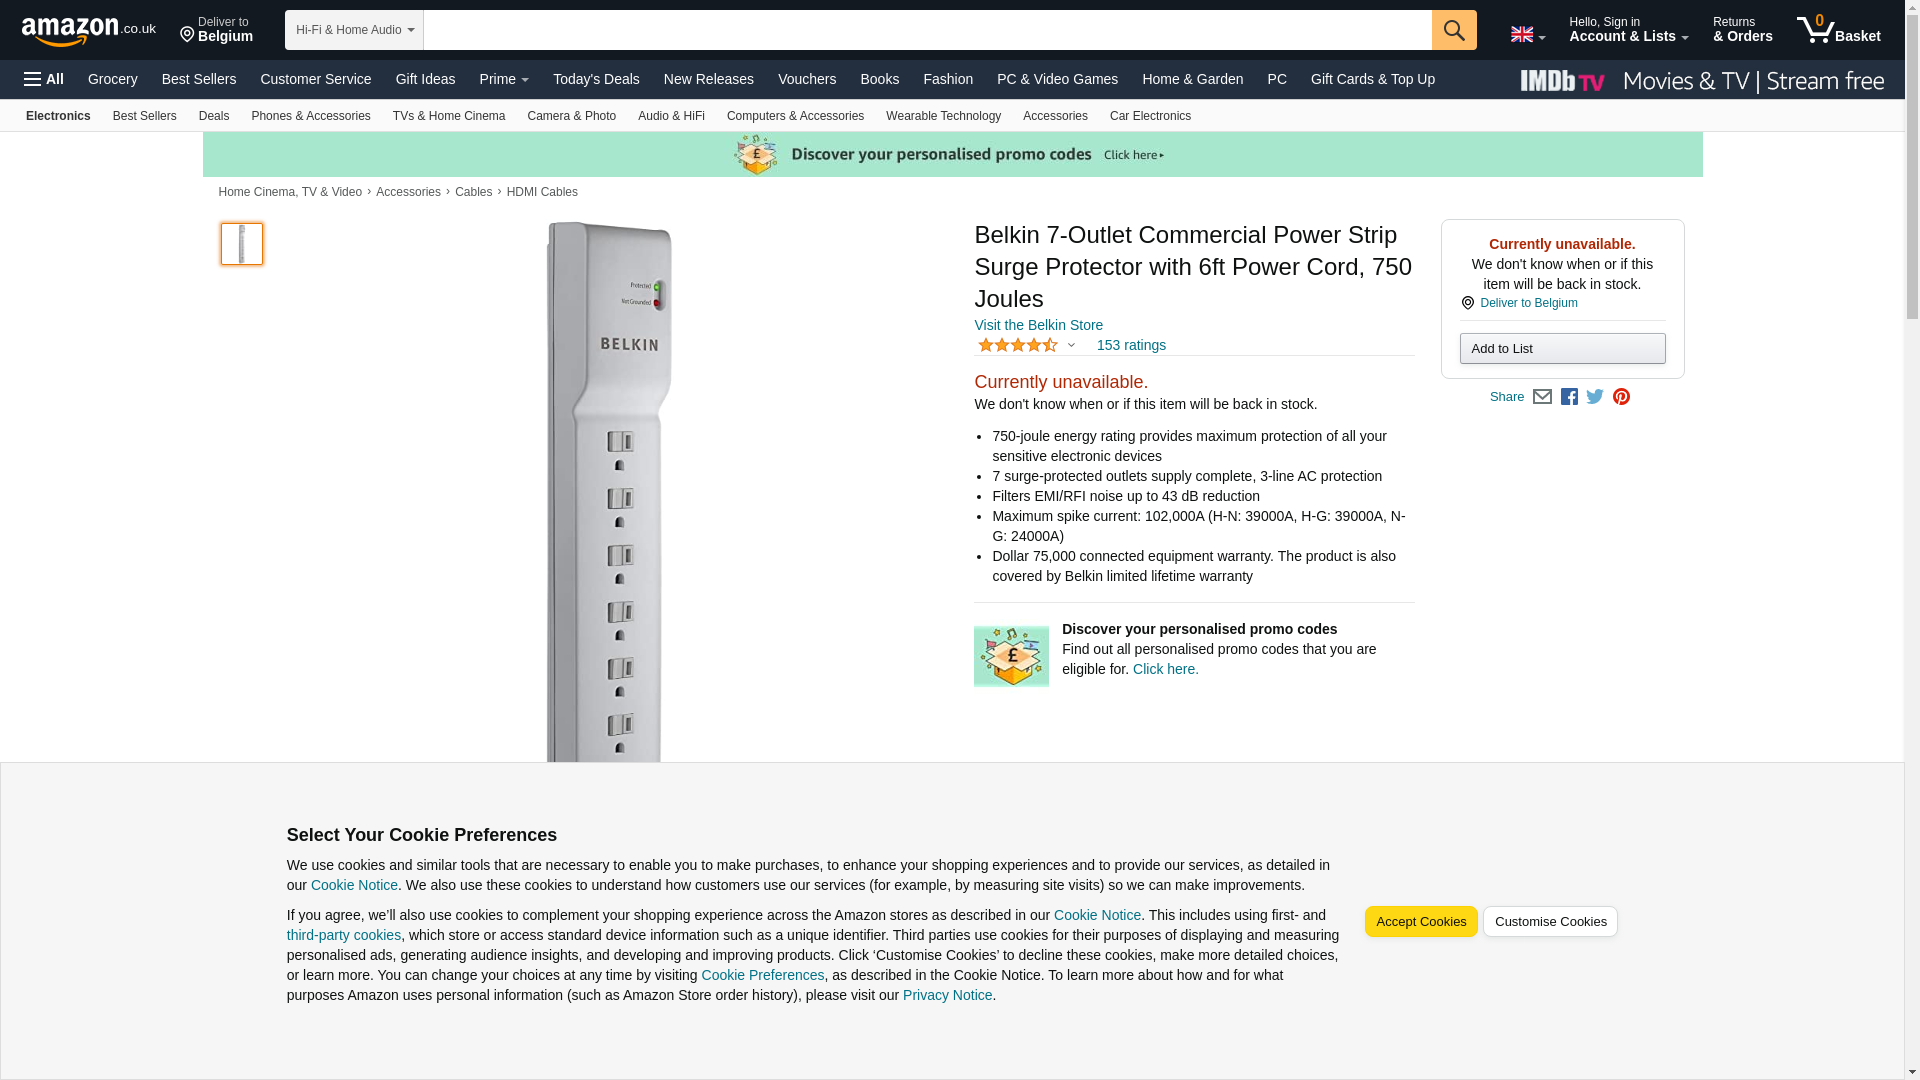Click the Add to List button
The width and height of the screenshot is (1920, 1080).
pyautogui.click(x=1562, y=348)
